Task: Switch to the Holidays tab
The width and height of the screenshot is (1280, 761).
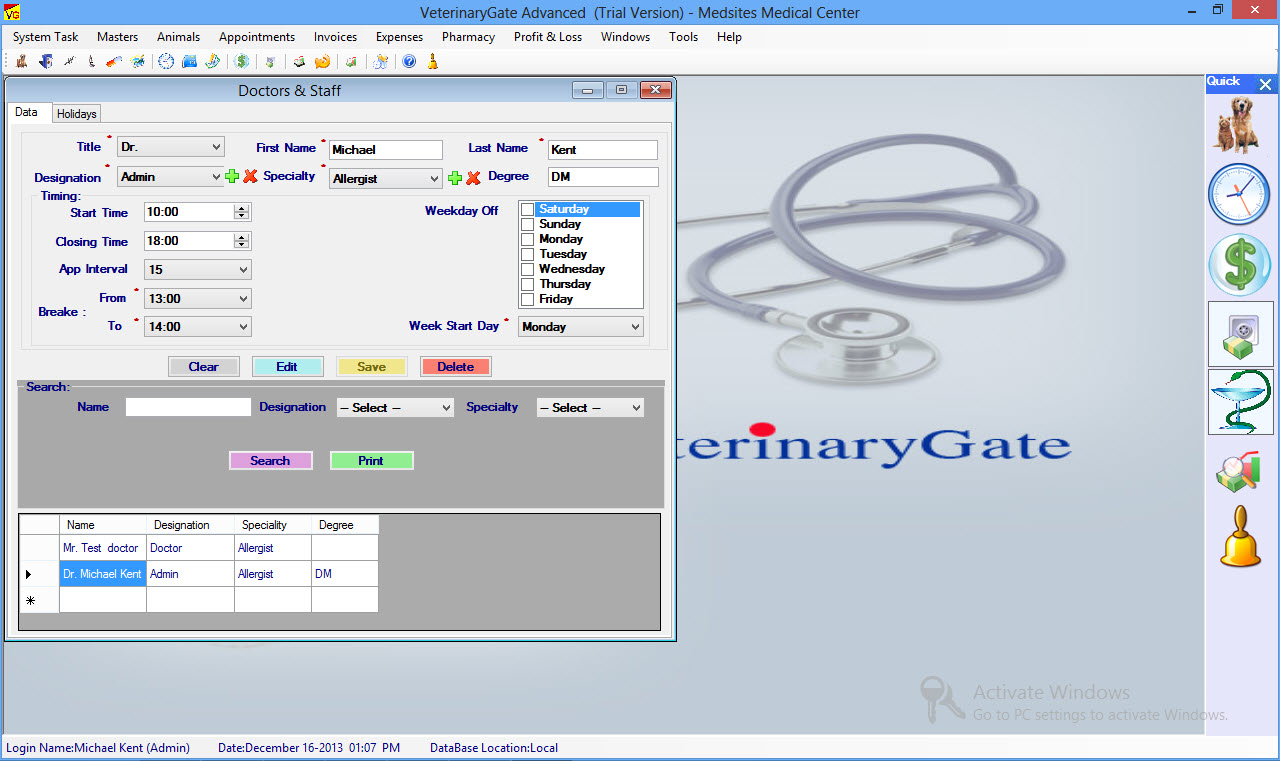Action: coord(76,114)
